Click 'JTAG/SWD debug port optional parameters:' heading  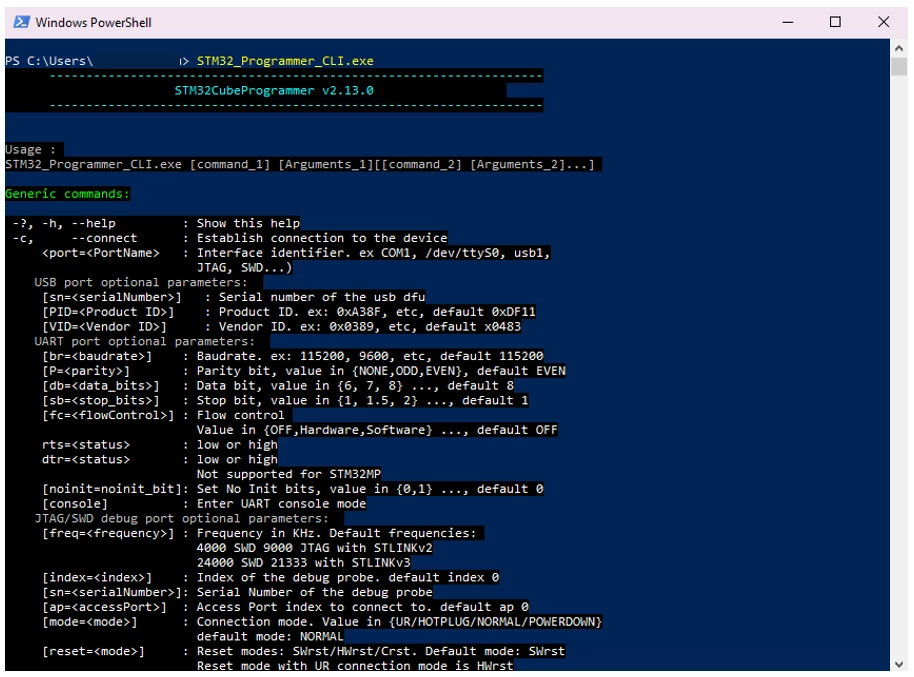181,518
